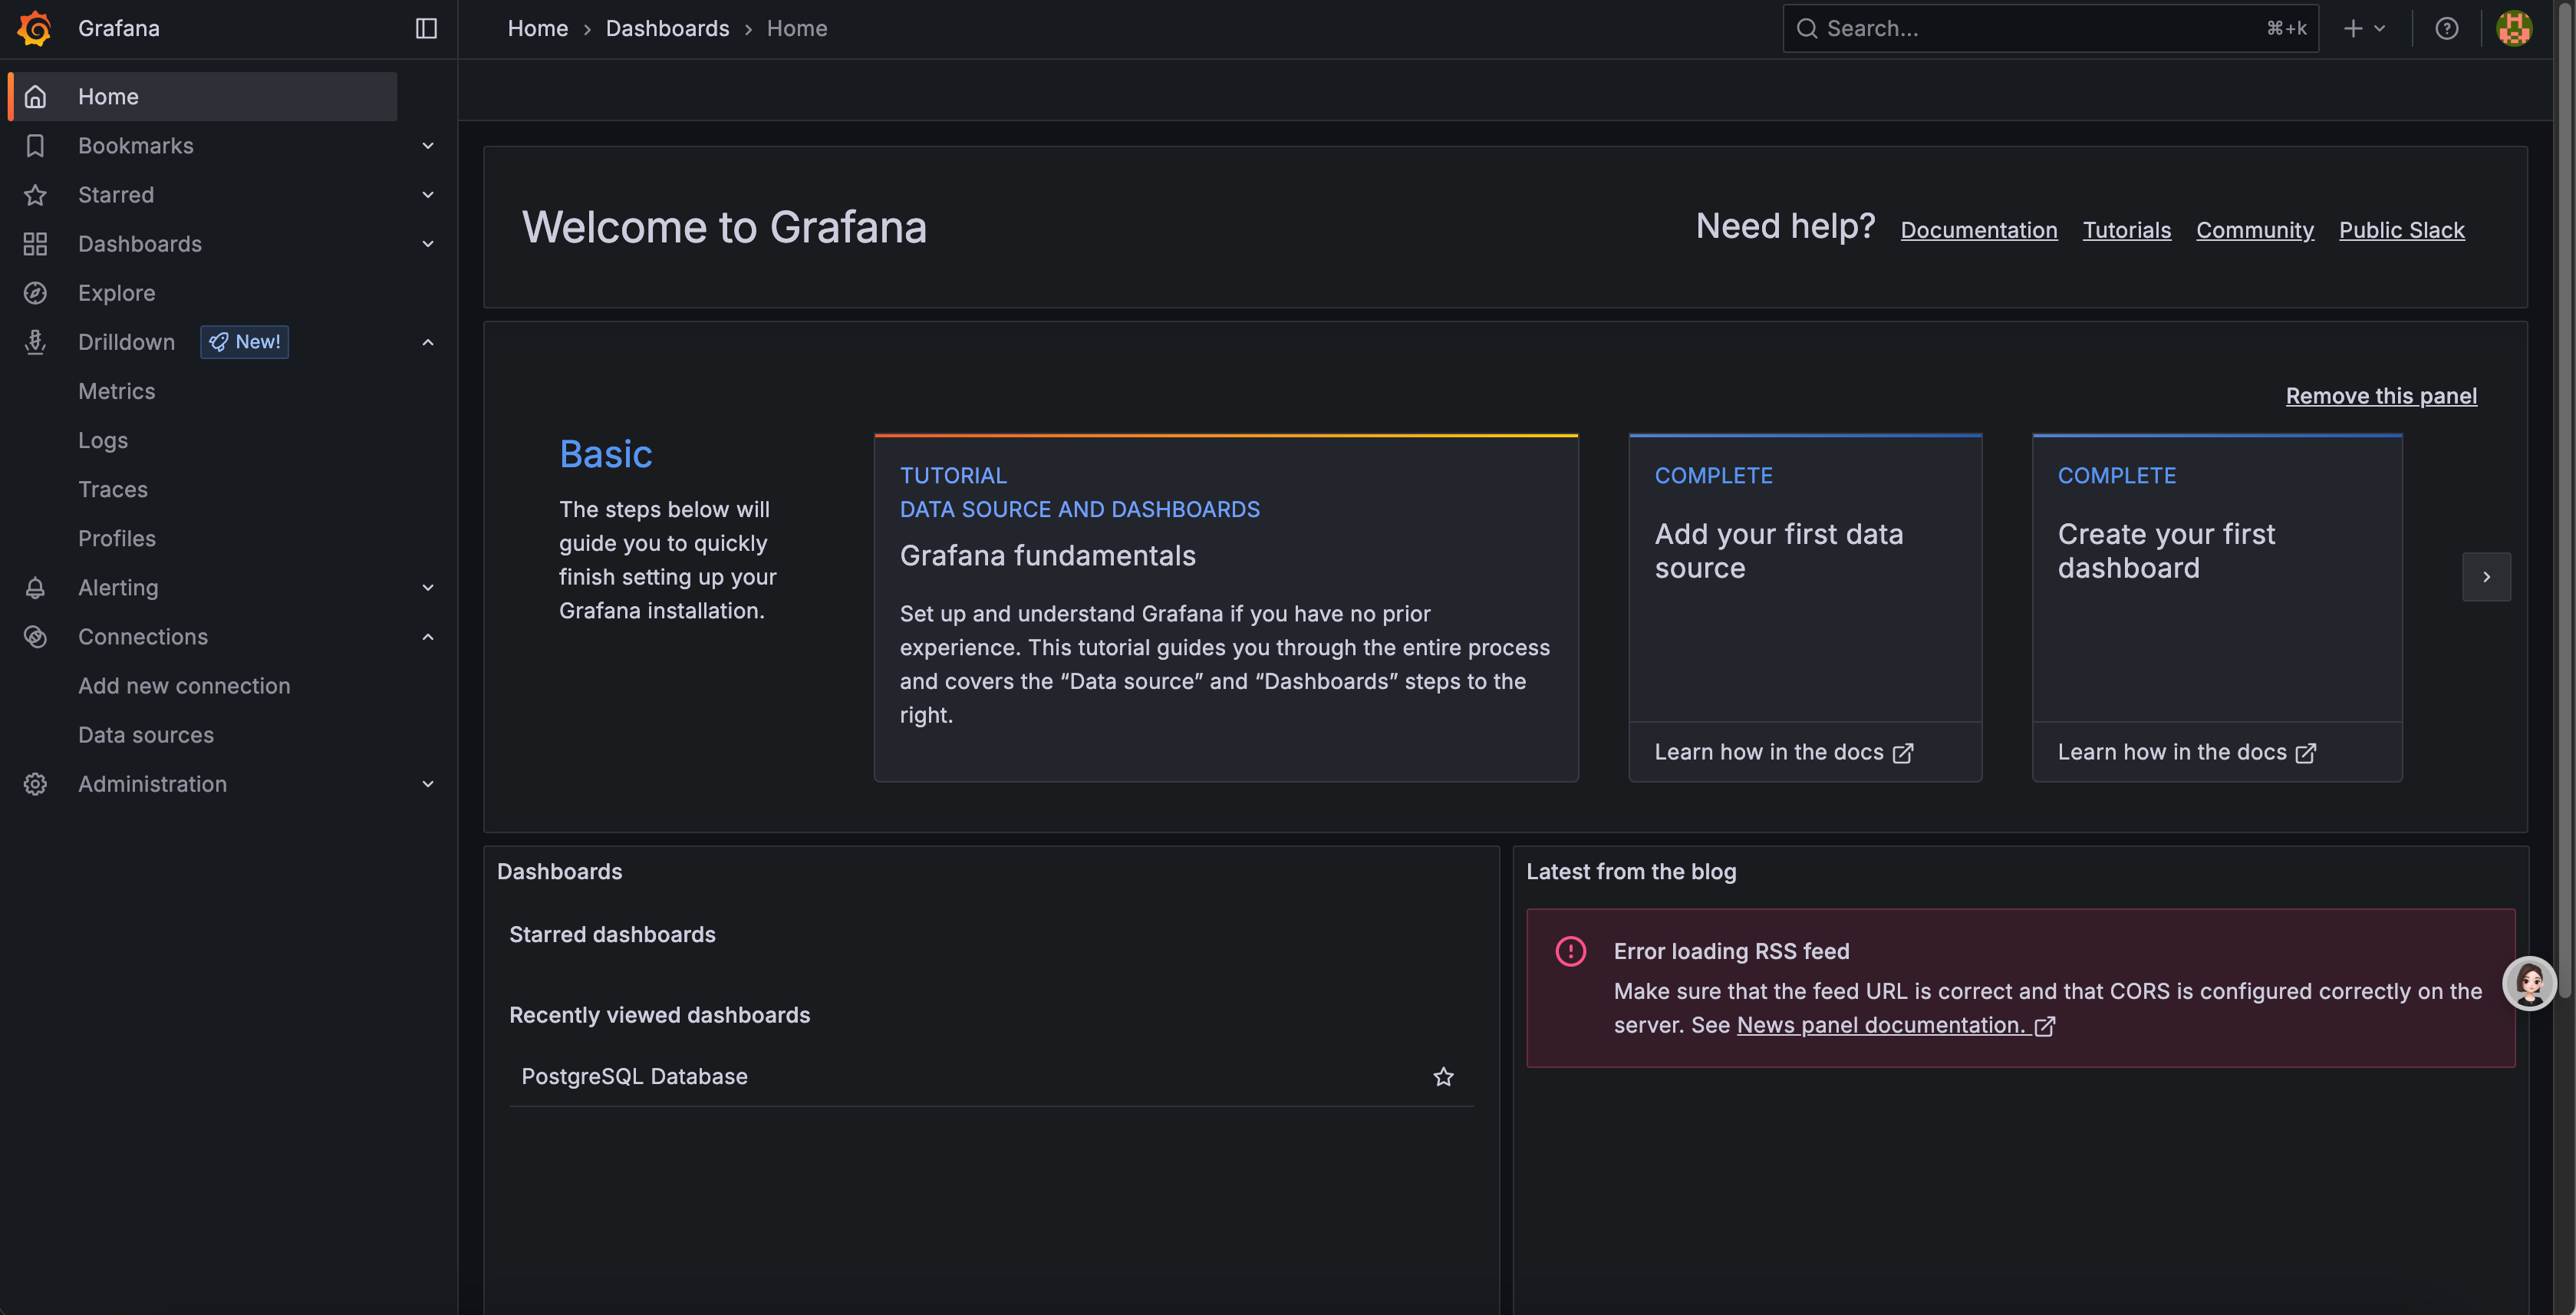Click the Dashboards panel title
Image resolution: width=2576 pixels, height=1315 pixels.
(x=559, y=872)
